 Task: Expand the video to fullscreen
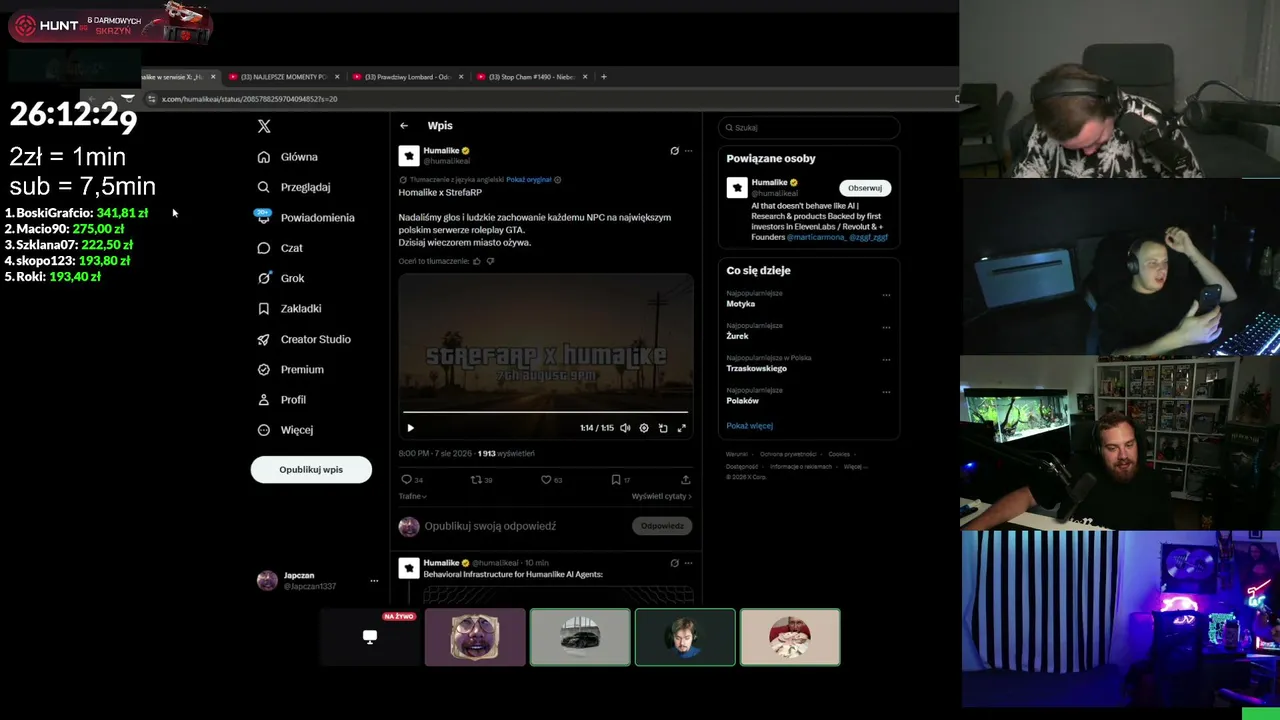point(682,428)
